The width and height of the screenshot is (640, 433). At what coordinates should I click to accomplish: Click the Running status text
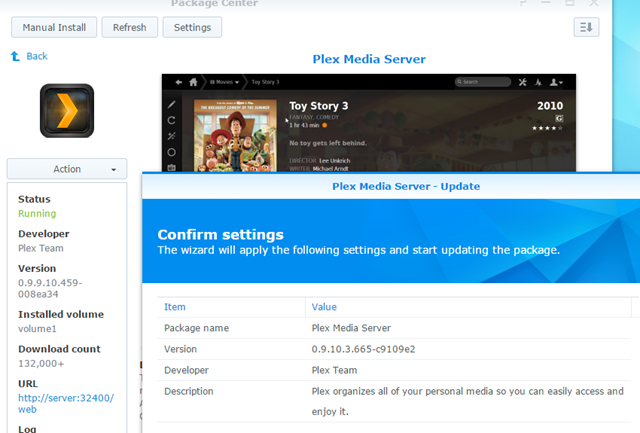[37, 213]
